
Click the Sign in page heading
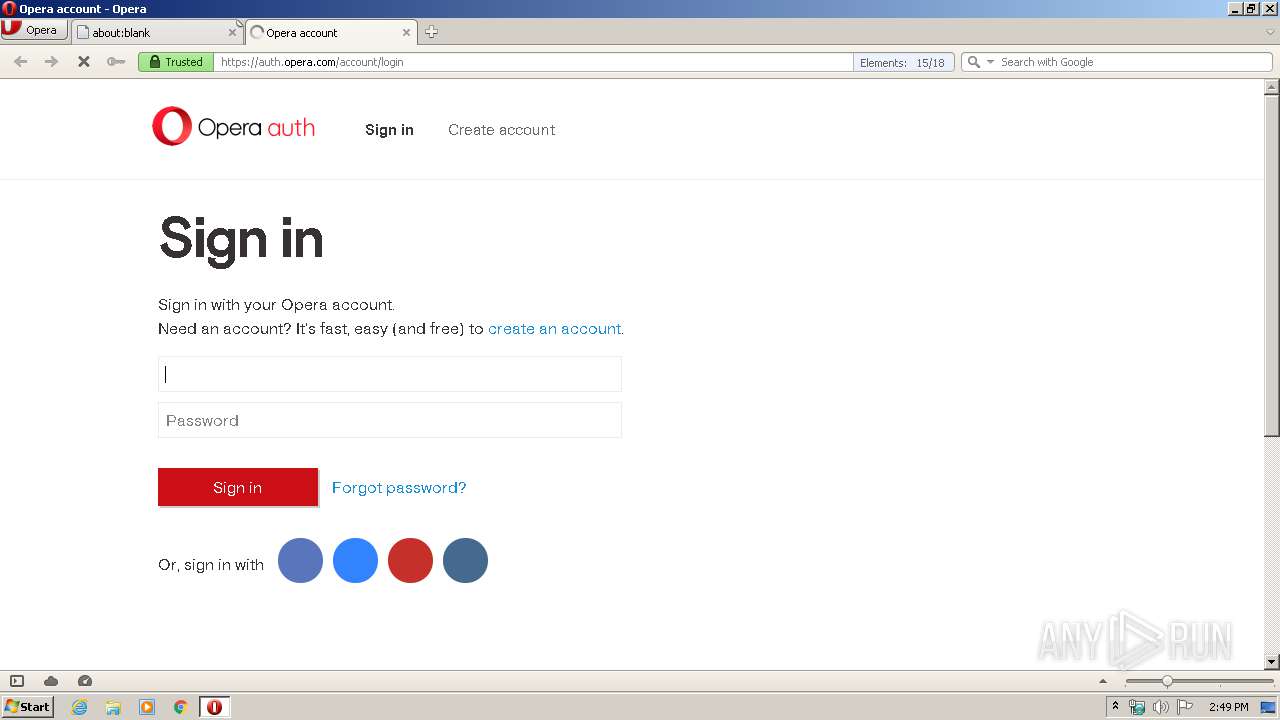[241, 239]
